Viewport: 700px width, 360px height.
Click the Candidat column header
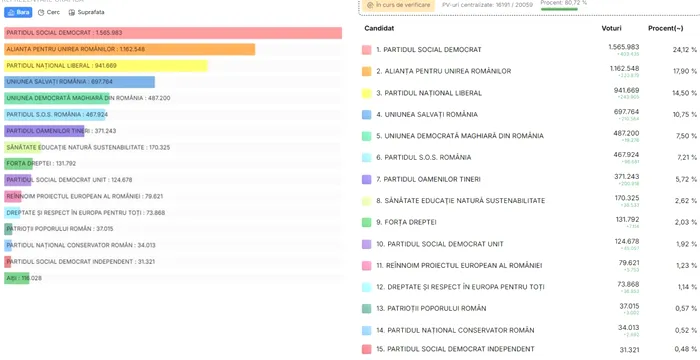(x=379, y=28)
